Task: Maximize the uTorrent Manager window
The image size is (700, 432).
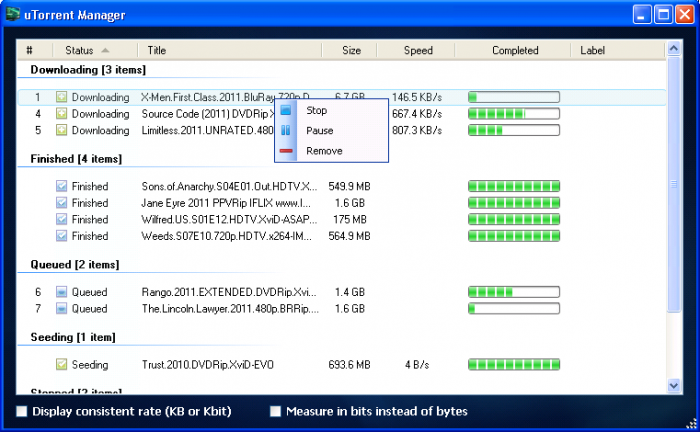Action: point(663,14)
